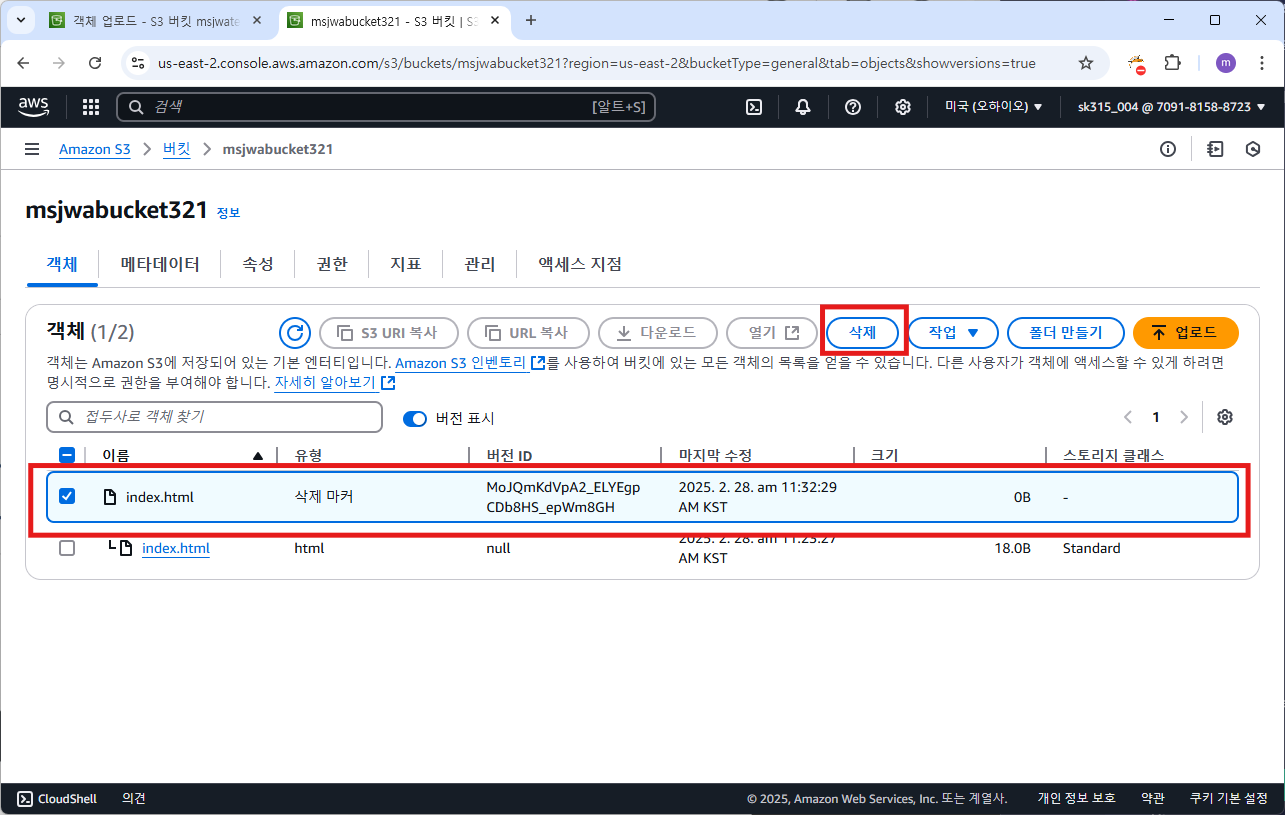Check the index.html null version row checkbox

tap(67, 548)
